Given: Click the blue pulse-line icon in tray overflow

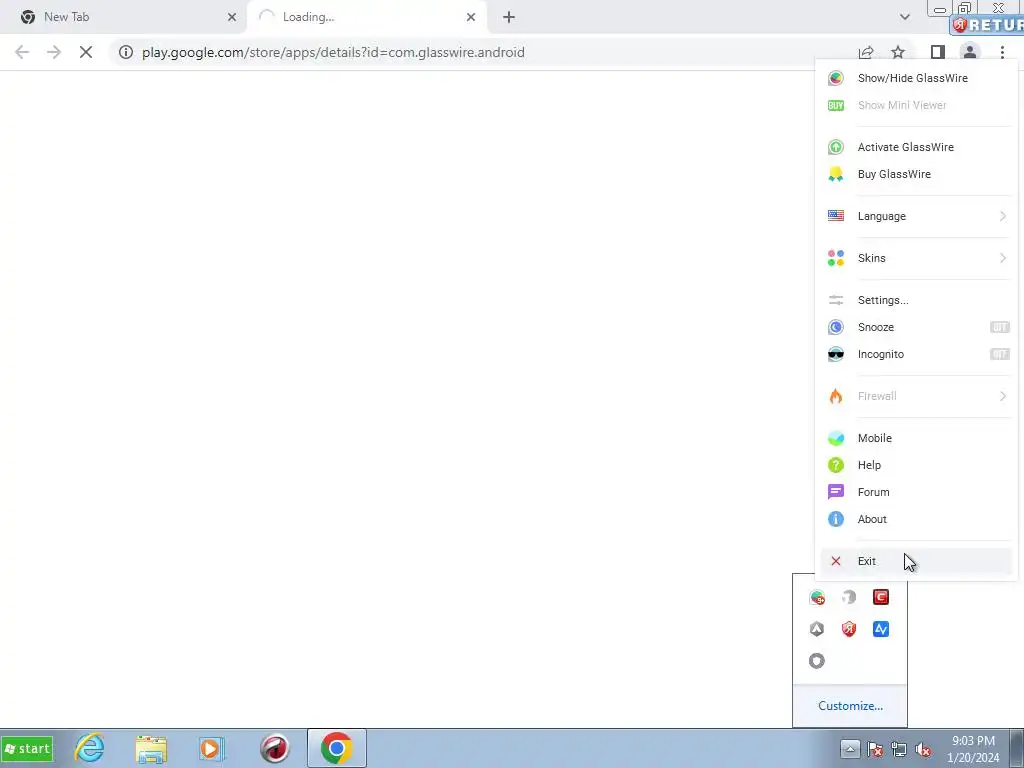Looking at the screenshot, I should click(880, 629).
